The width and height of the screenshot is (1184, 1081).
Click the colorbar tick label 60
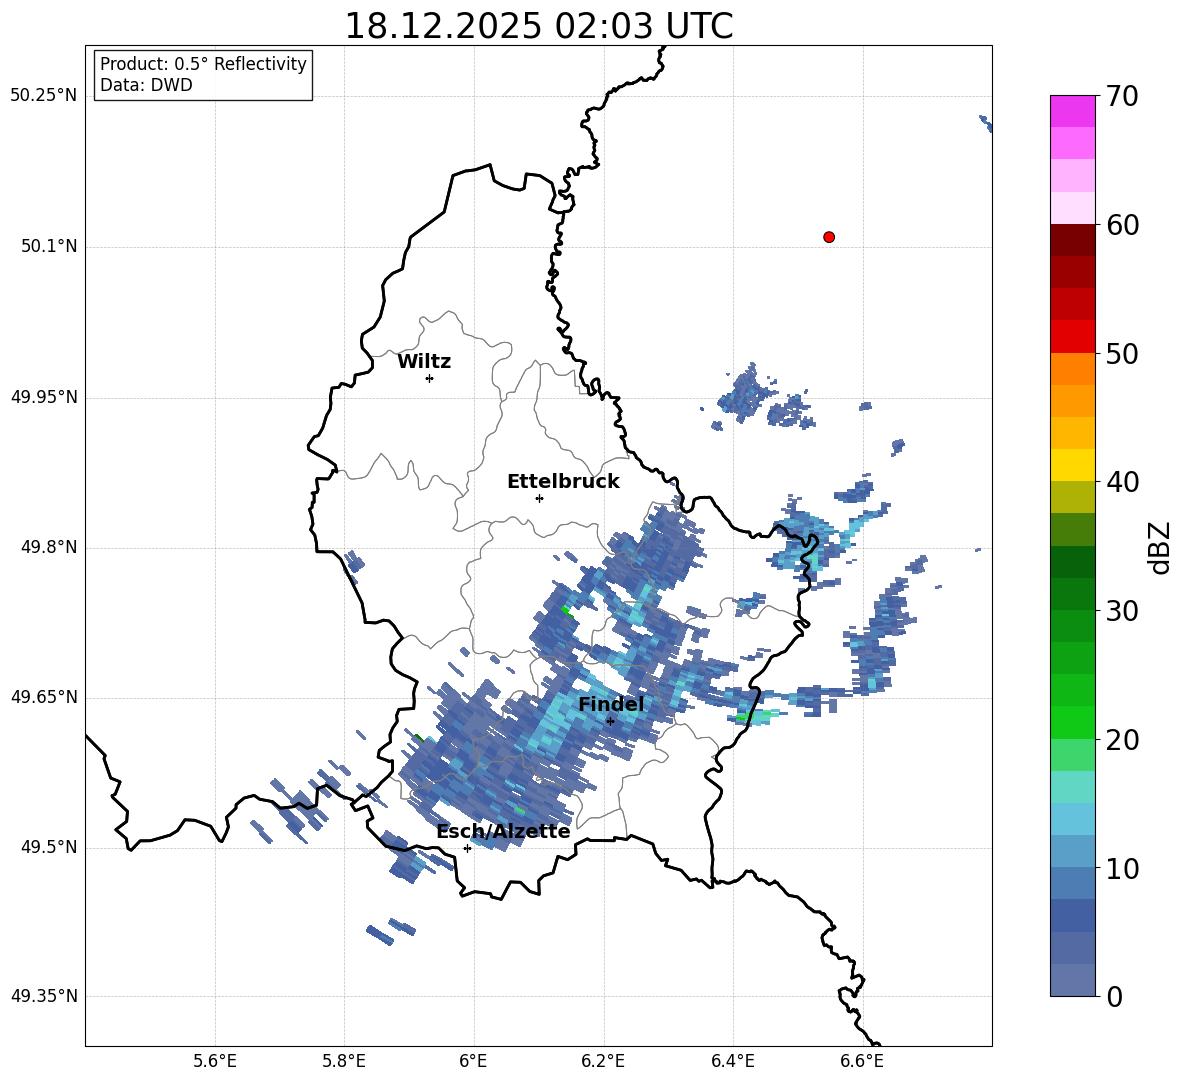(x=1122, y=225)
